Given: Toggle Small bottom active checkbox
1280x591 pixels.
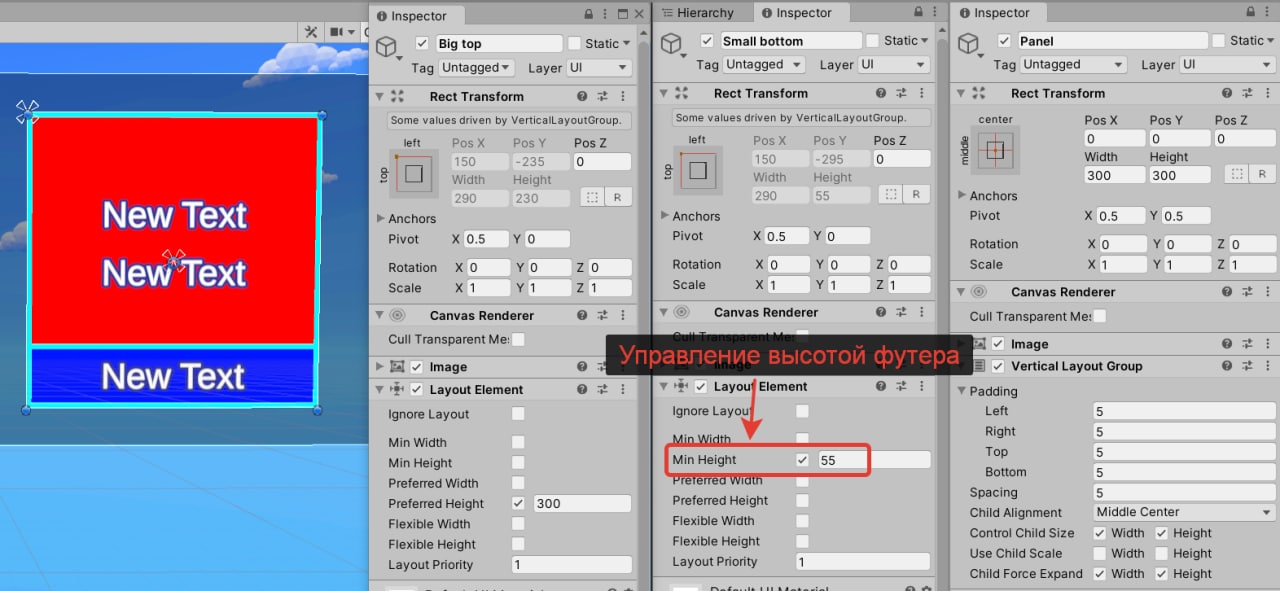Looking at the screenshot, I should pos(707,41).
